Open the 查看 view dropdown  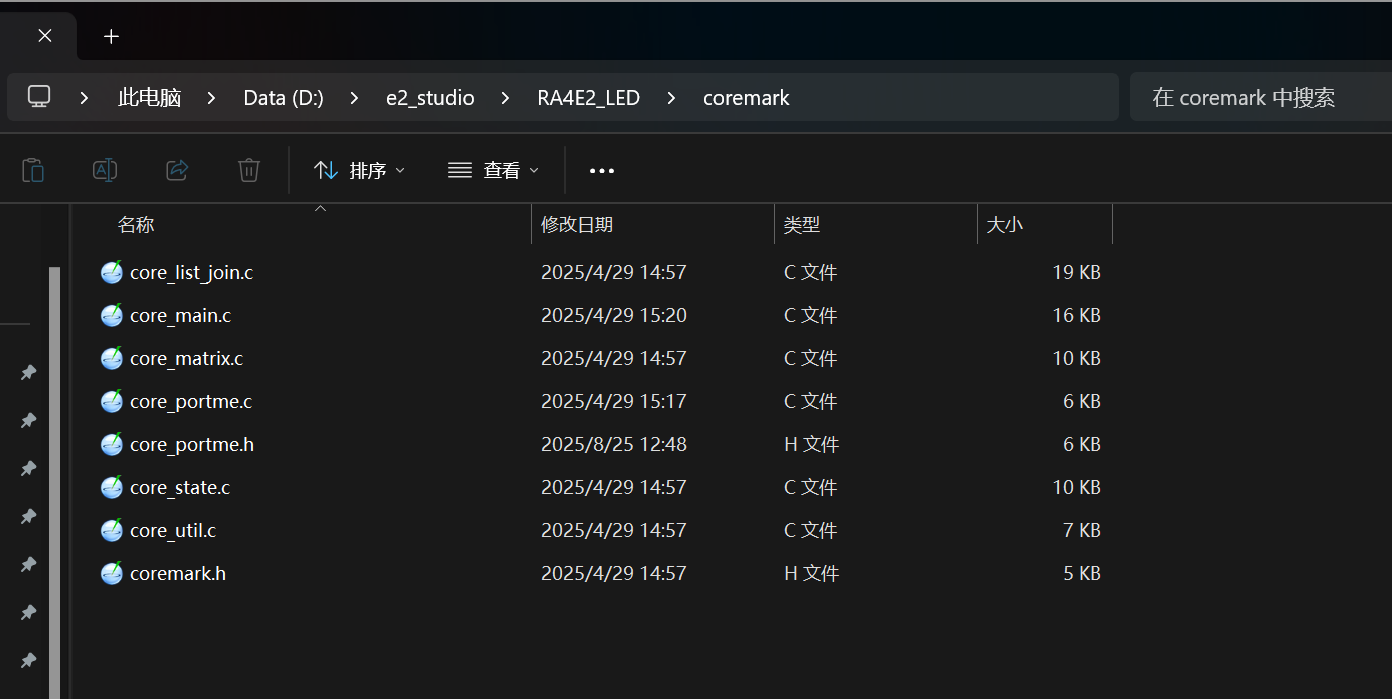(493, 171)
